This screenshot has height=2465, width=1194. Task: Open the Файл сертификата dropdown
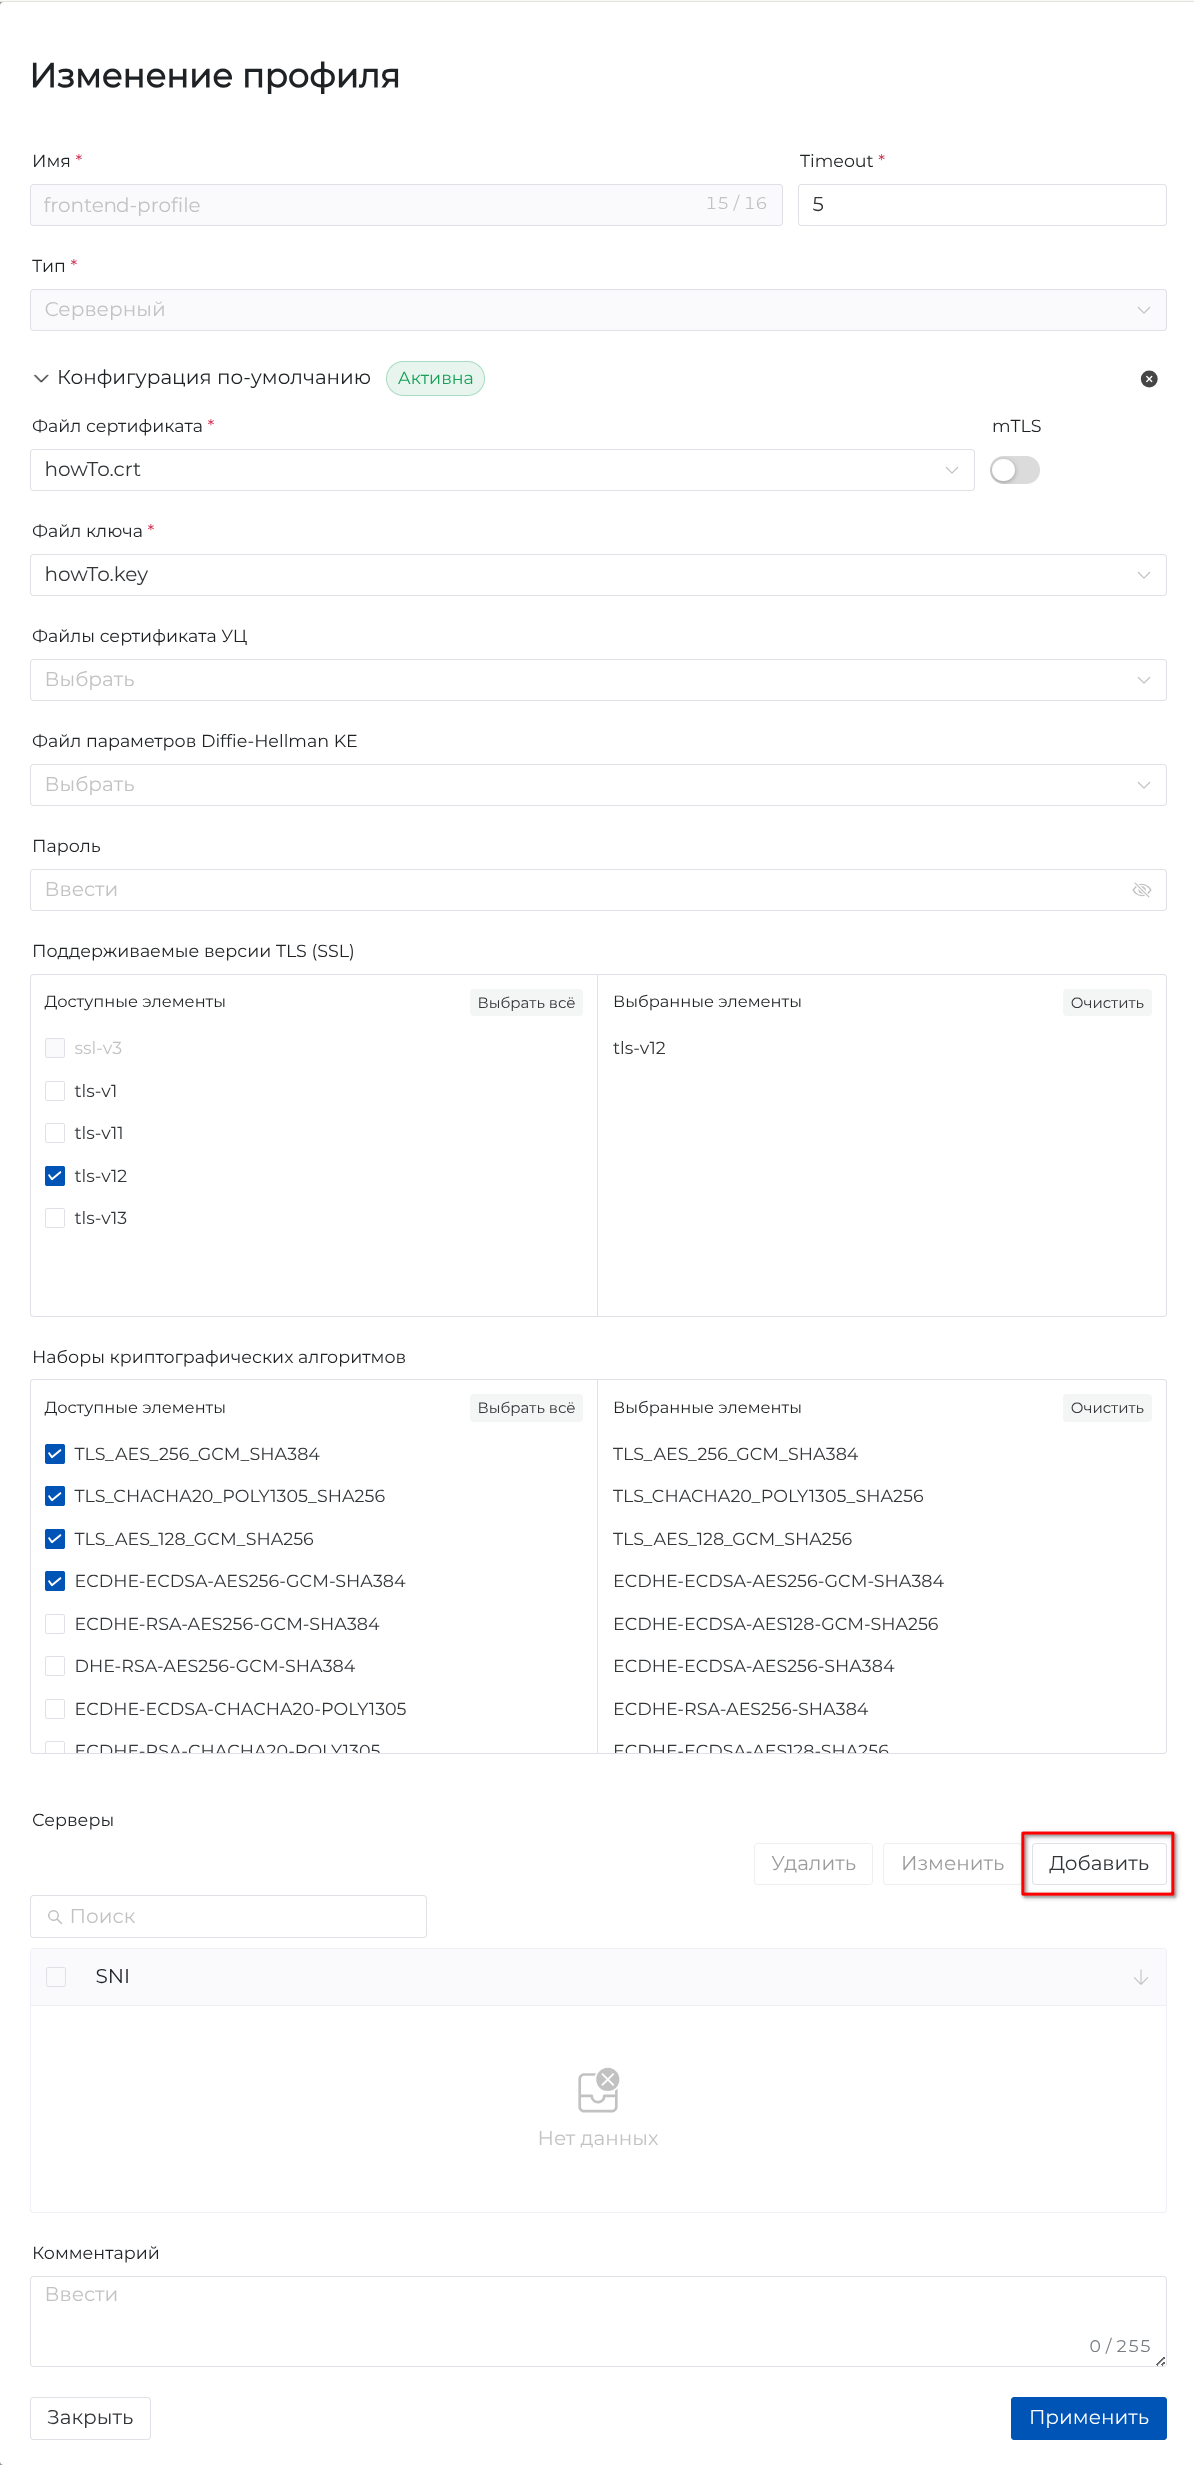click(502, 470)
